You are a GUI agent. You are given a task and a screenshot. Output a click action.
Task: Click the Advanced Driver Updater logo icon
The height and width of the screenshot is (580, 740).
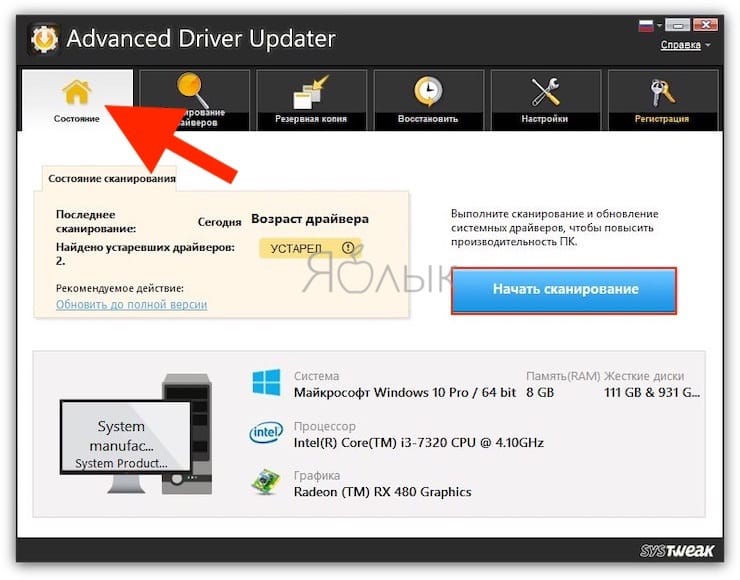[44, 39]
